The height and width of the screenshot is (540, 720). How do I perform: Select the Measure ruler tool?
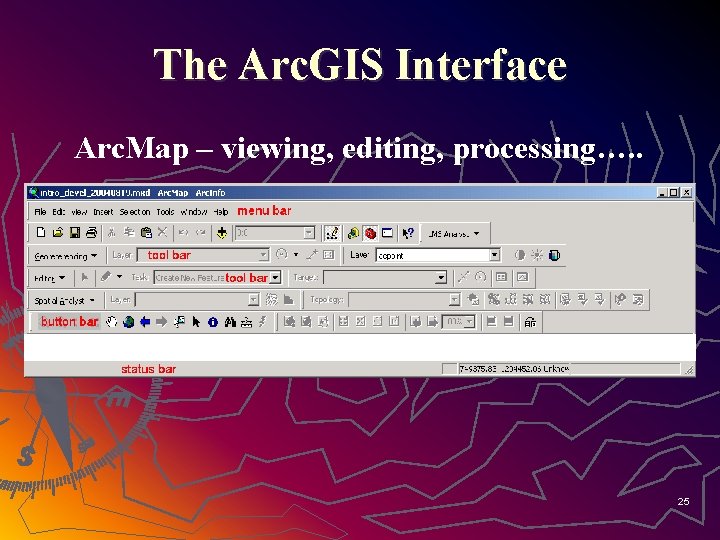[x=247, y=322]
